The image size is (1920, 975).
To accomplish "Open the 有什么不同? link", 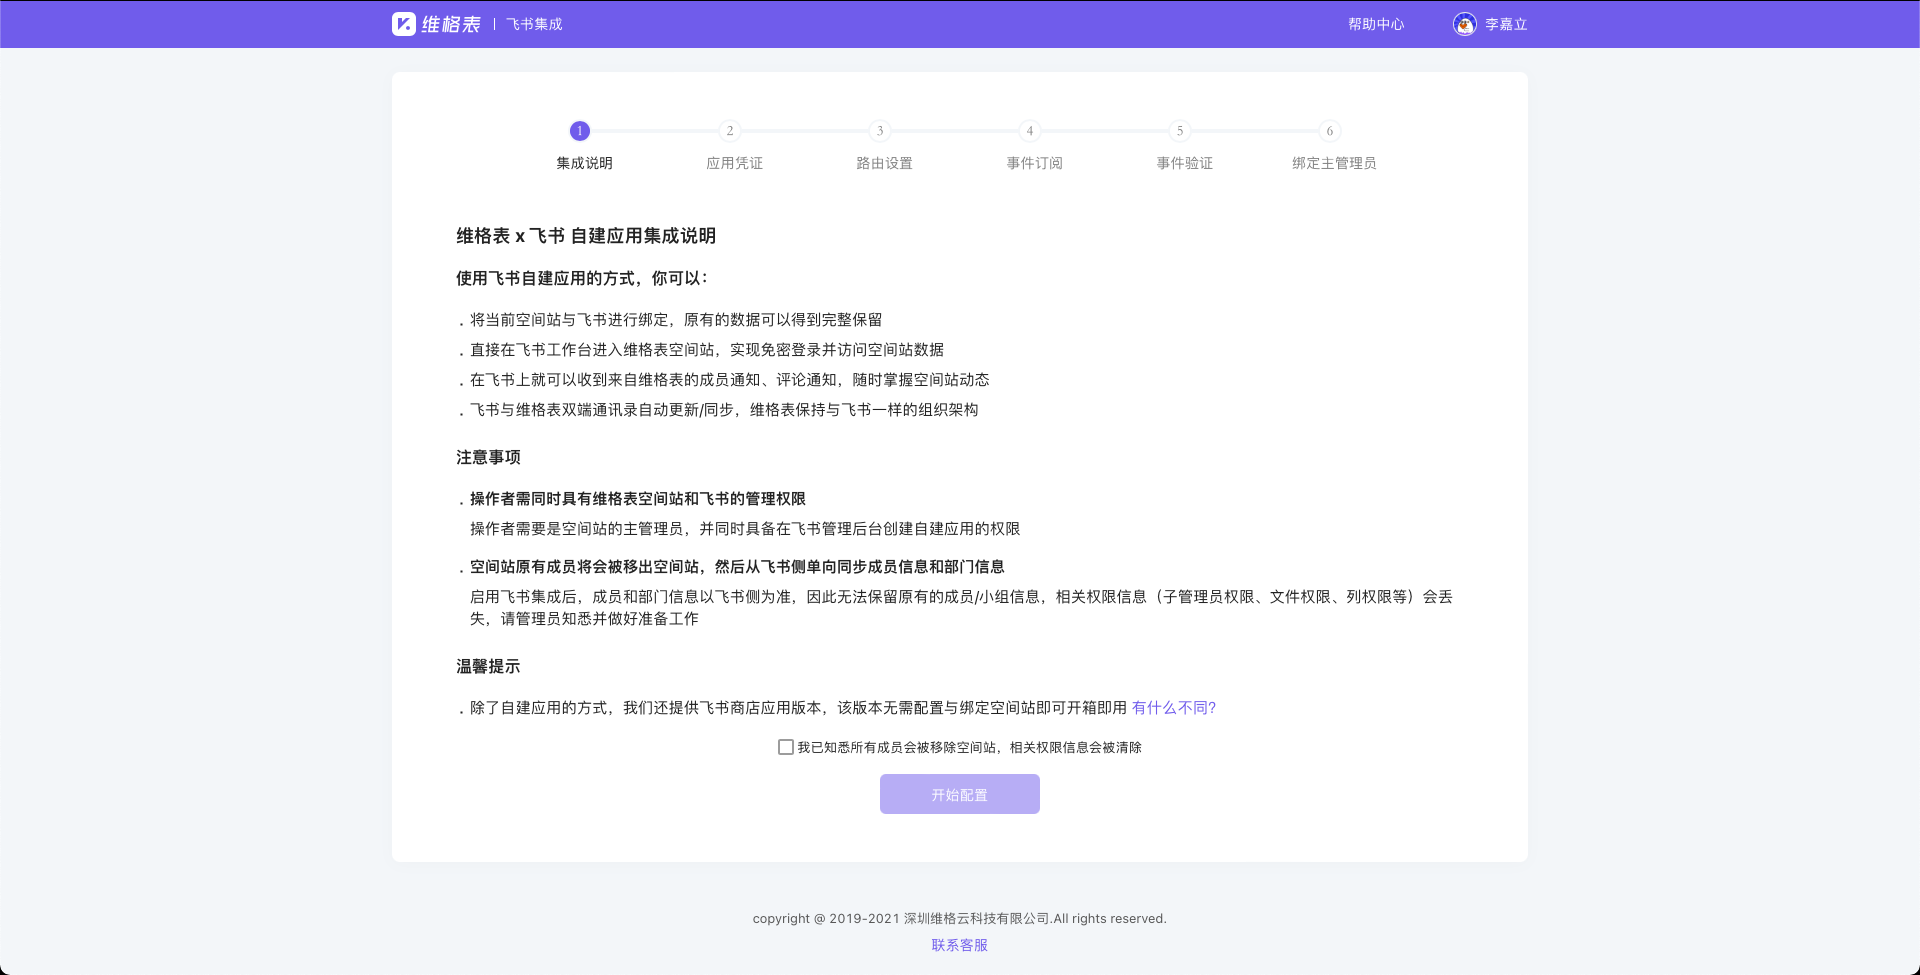I will (x=1173, y=708).
